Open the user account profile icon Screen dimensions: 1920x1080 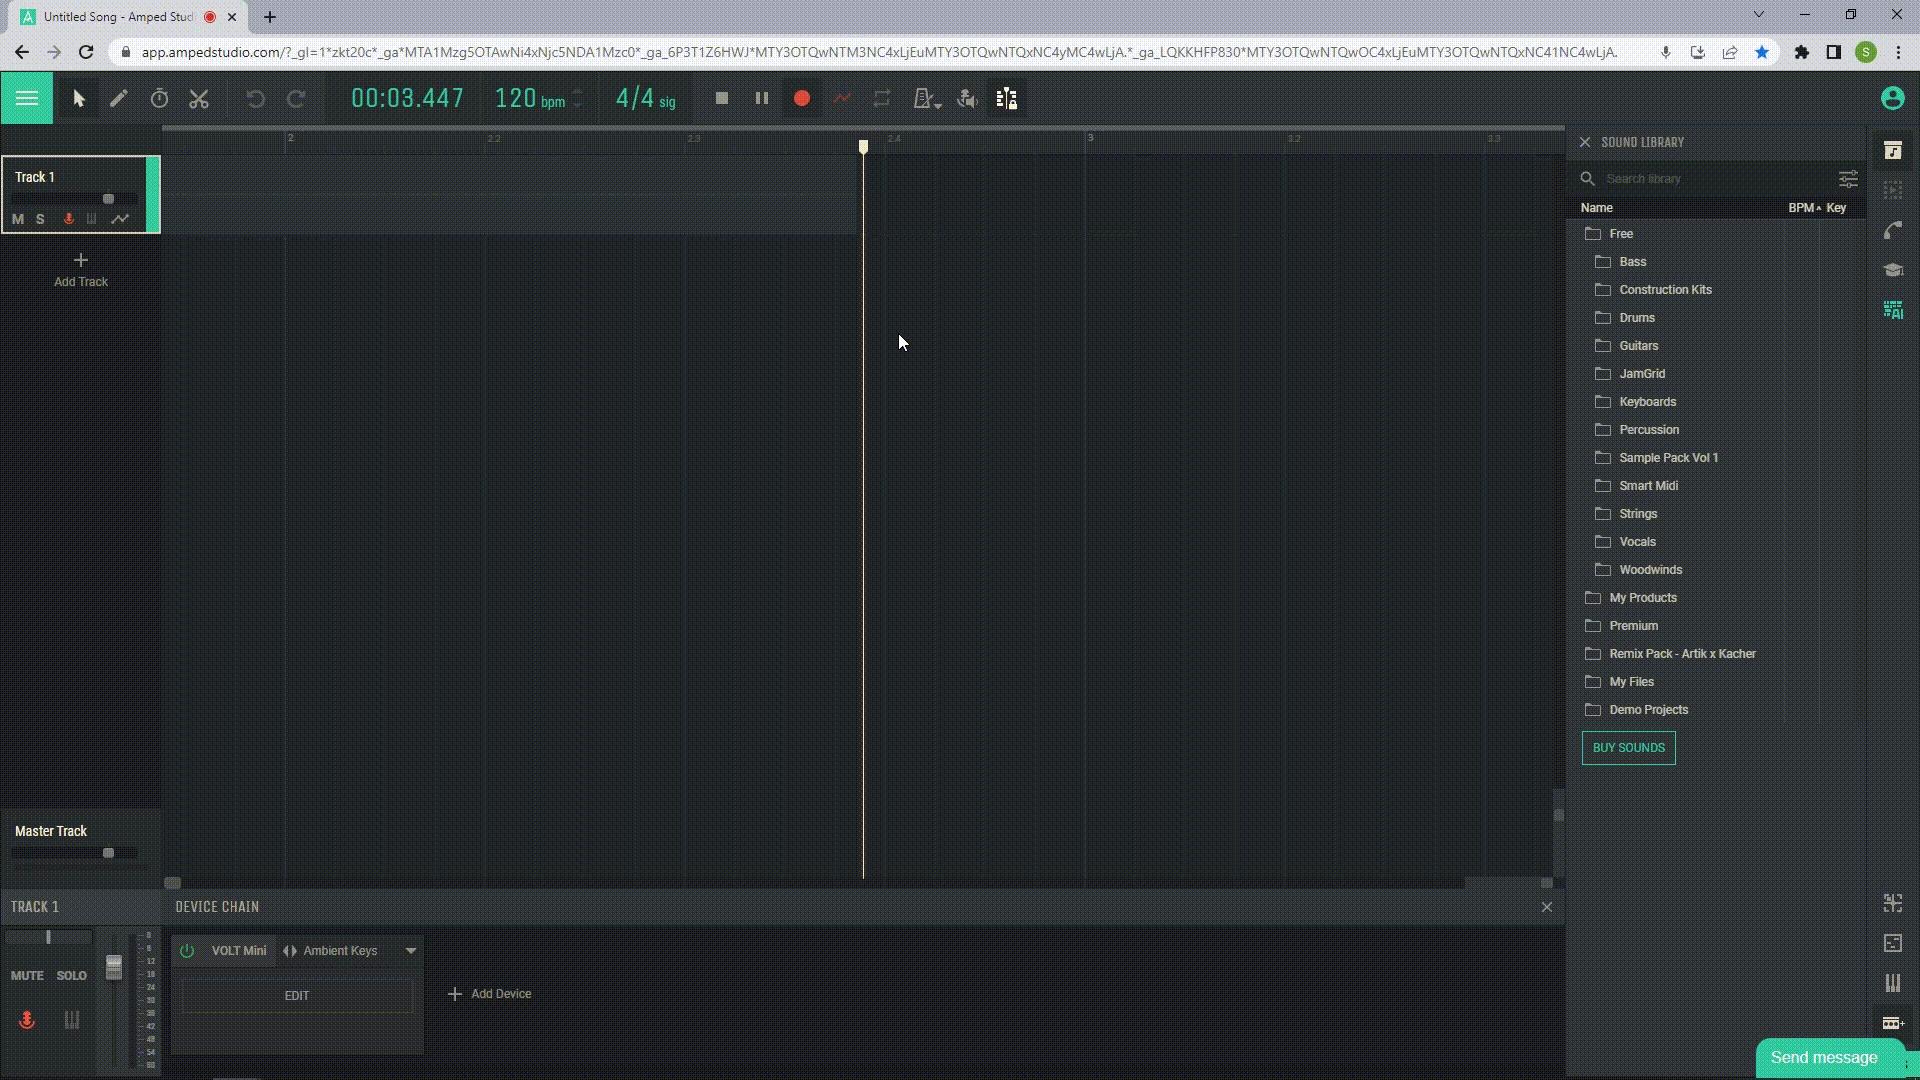pyautogui.click(x=1891, y=98)
